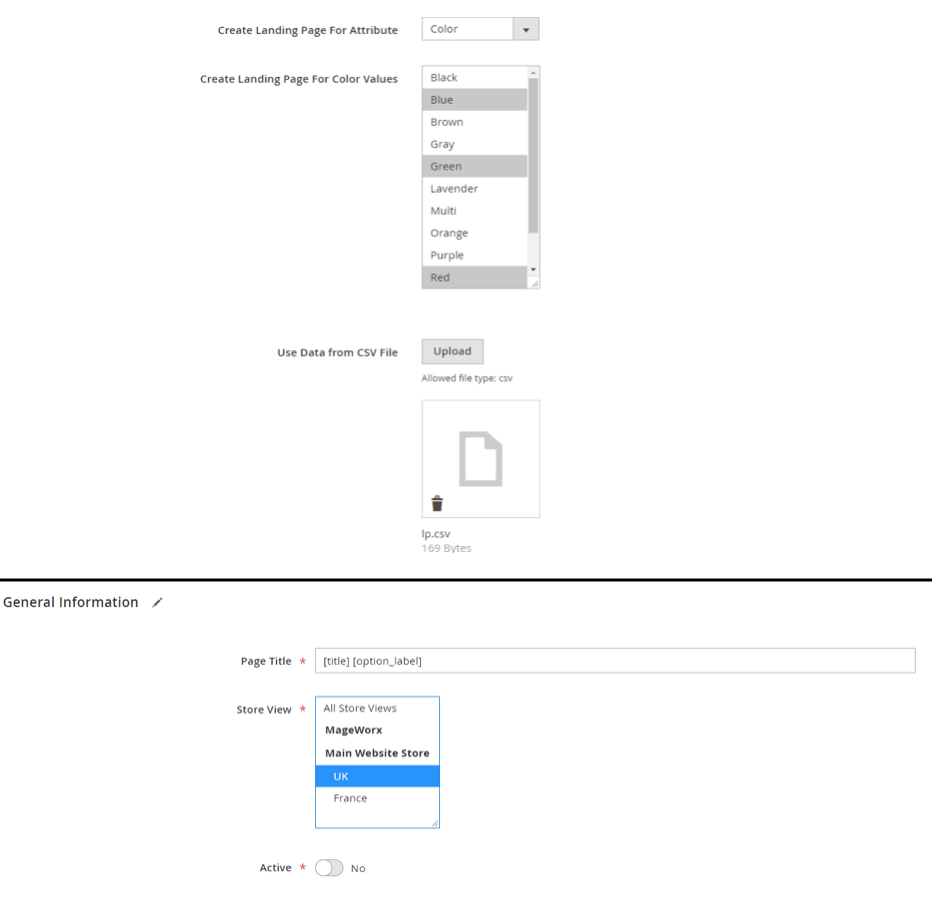Screen dimensions: 932x900
Task: Select Orange in the color values list
Action: point(474,233)
